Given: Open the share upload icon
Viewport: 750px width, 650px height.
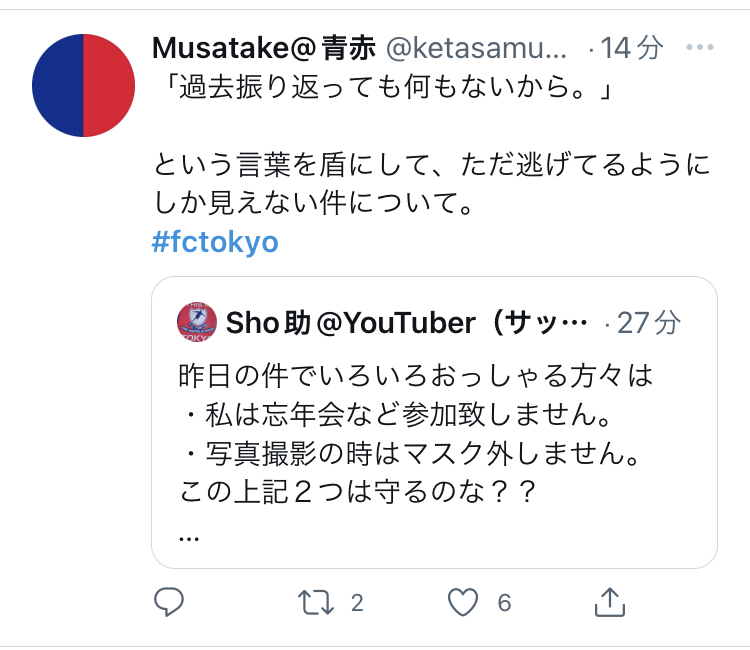Looking at the screenshot, I should 609,602.
